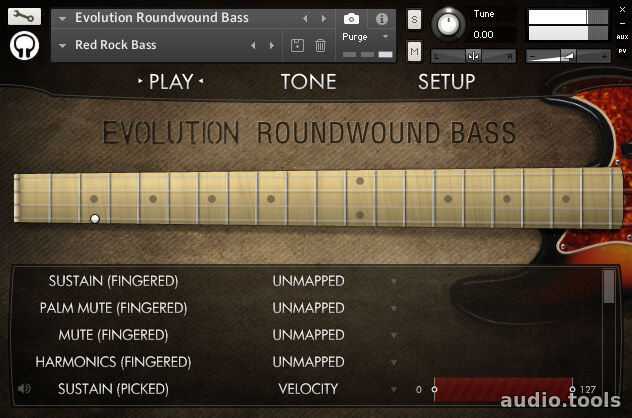The height and width of the screenshot is (418, 632).
Task: Toggle the PV button
Action: coord(622,51)
